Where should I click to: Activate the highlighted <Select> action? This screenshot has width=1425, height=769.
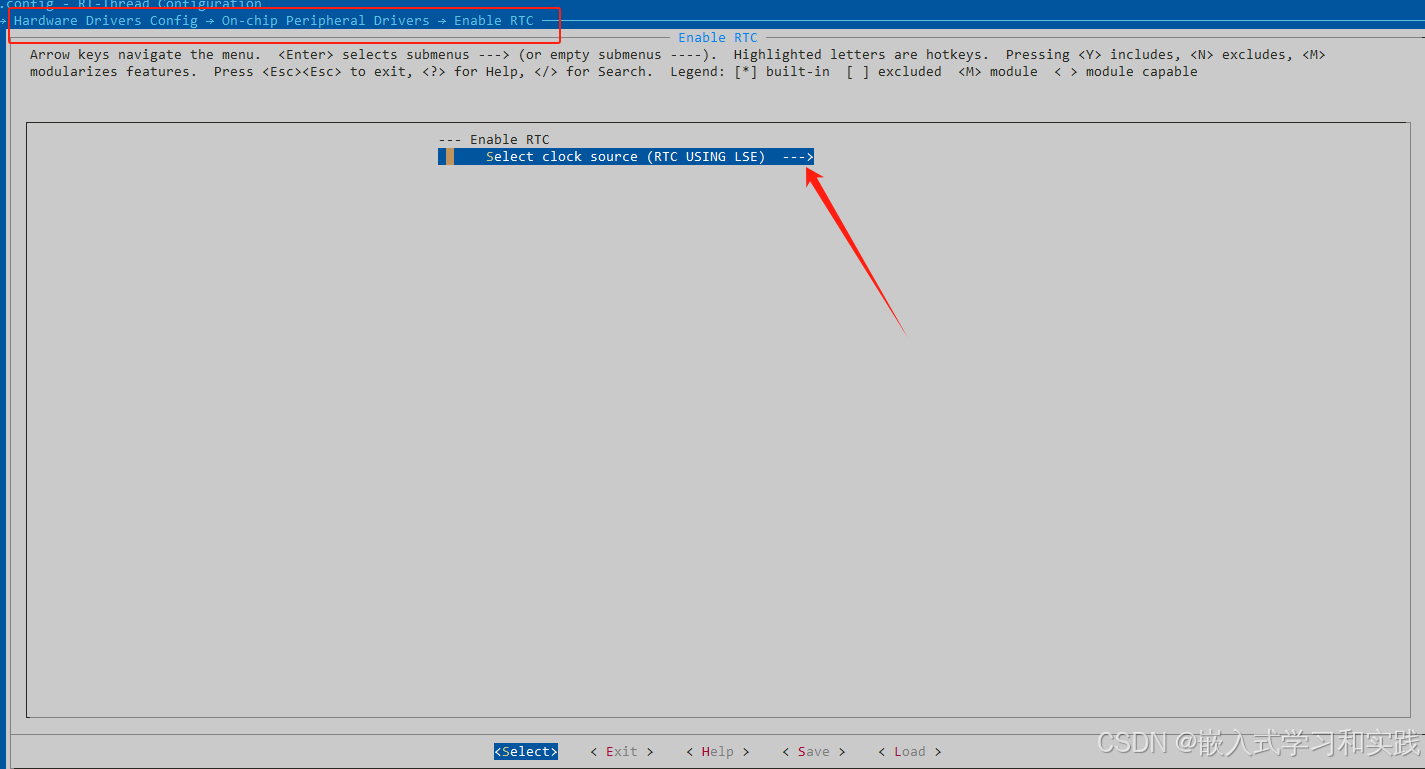[525, 751]
